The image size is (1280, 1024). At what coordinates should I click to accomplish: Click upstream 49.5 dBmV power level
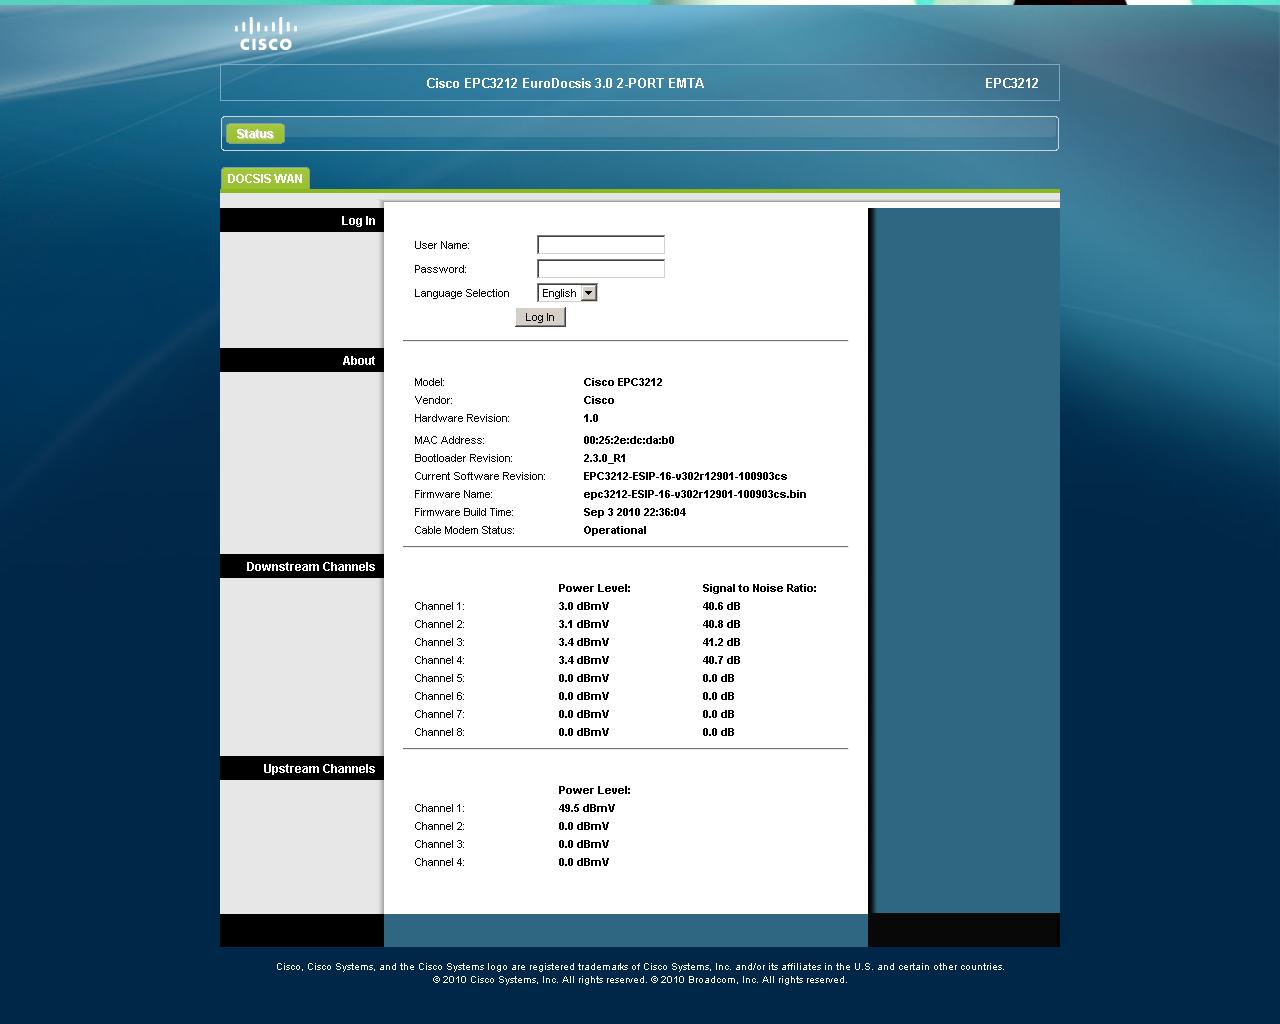click(x=586, y=808)
